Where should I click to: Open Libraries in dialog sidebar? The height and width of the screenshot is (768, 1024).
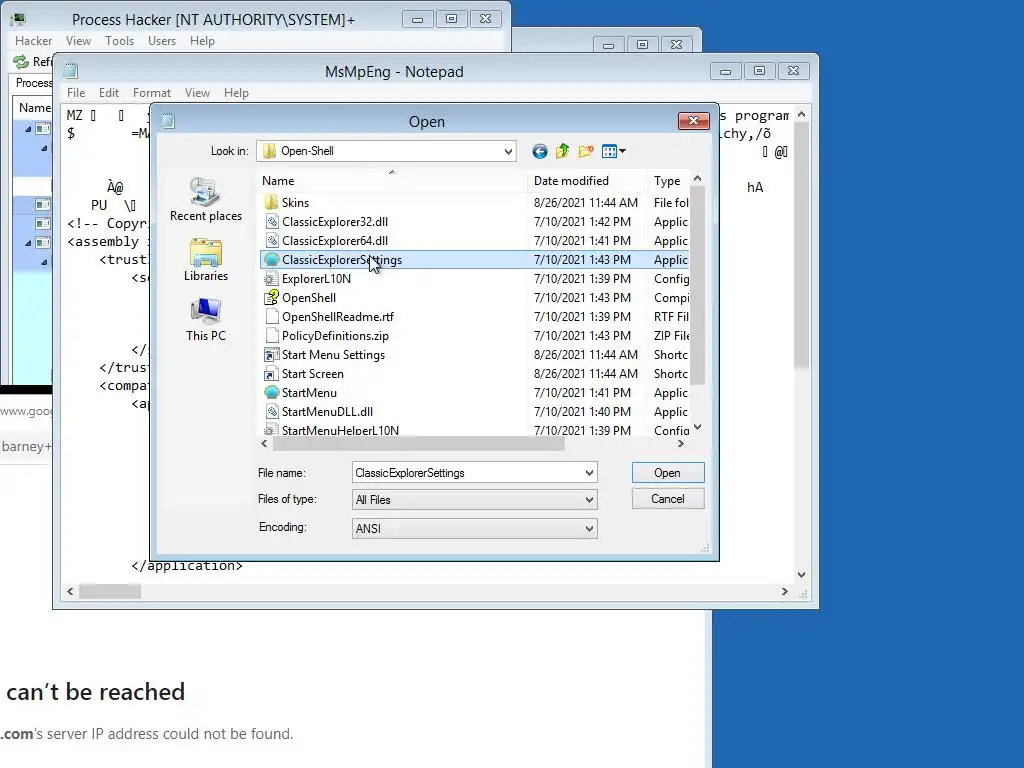coord(206,260)
